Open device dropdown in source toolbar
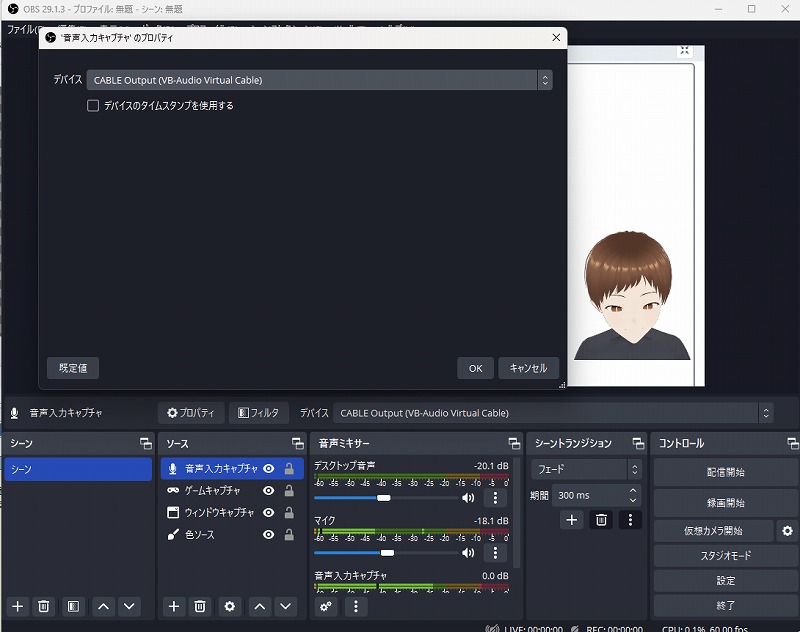This screenshot has width=800, height=632. point(553,413)
